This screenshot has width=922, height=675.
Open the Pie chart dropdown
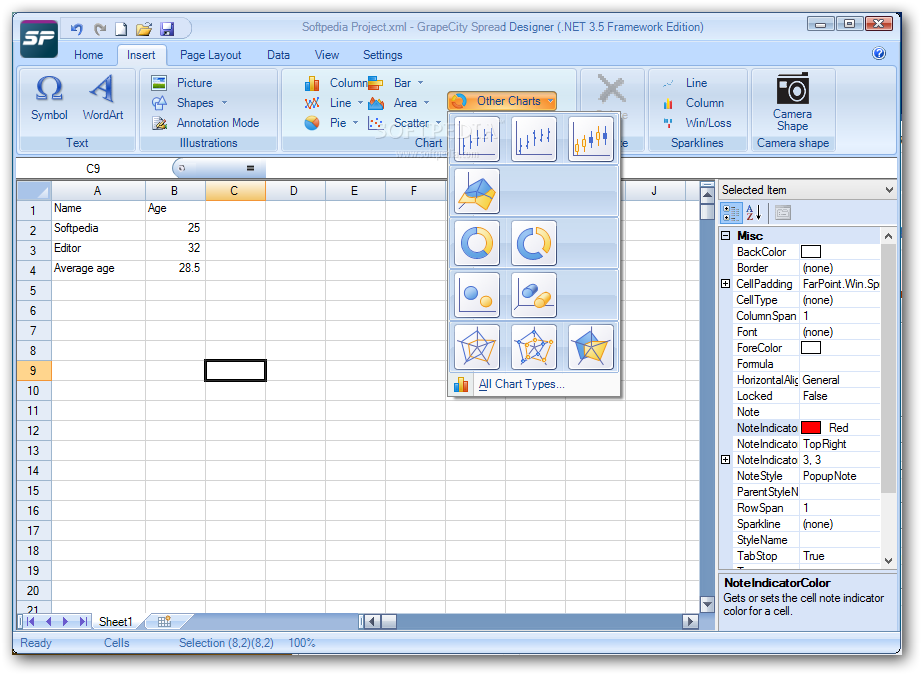pyautogui.click(x=355, y=123)
